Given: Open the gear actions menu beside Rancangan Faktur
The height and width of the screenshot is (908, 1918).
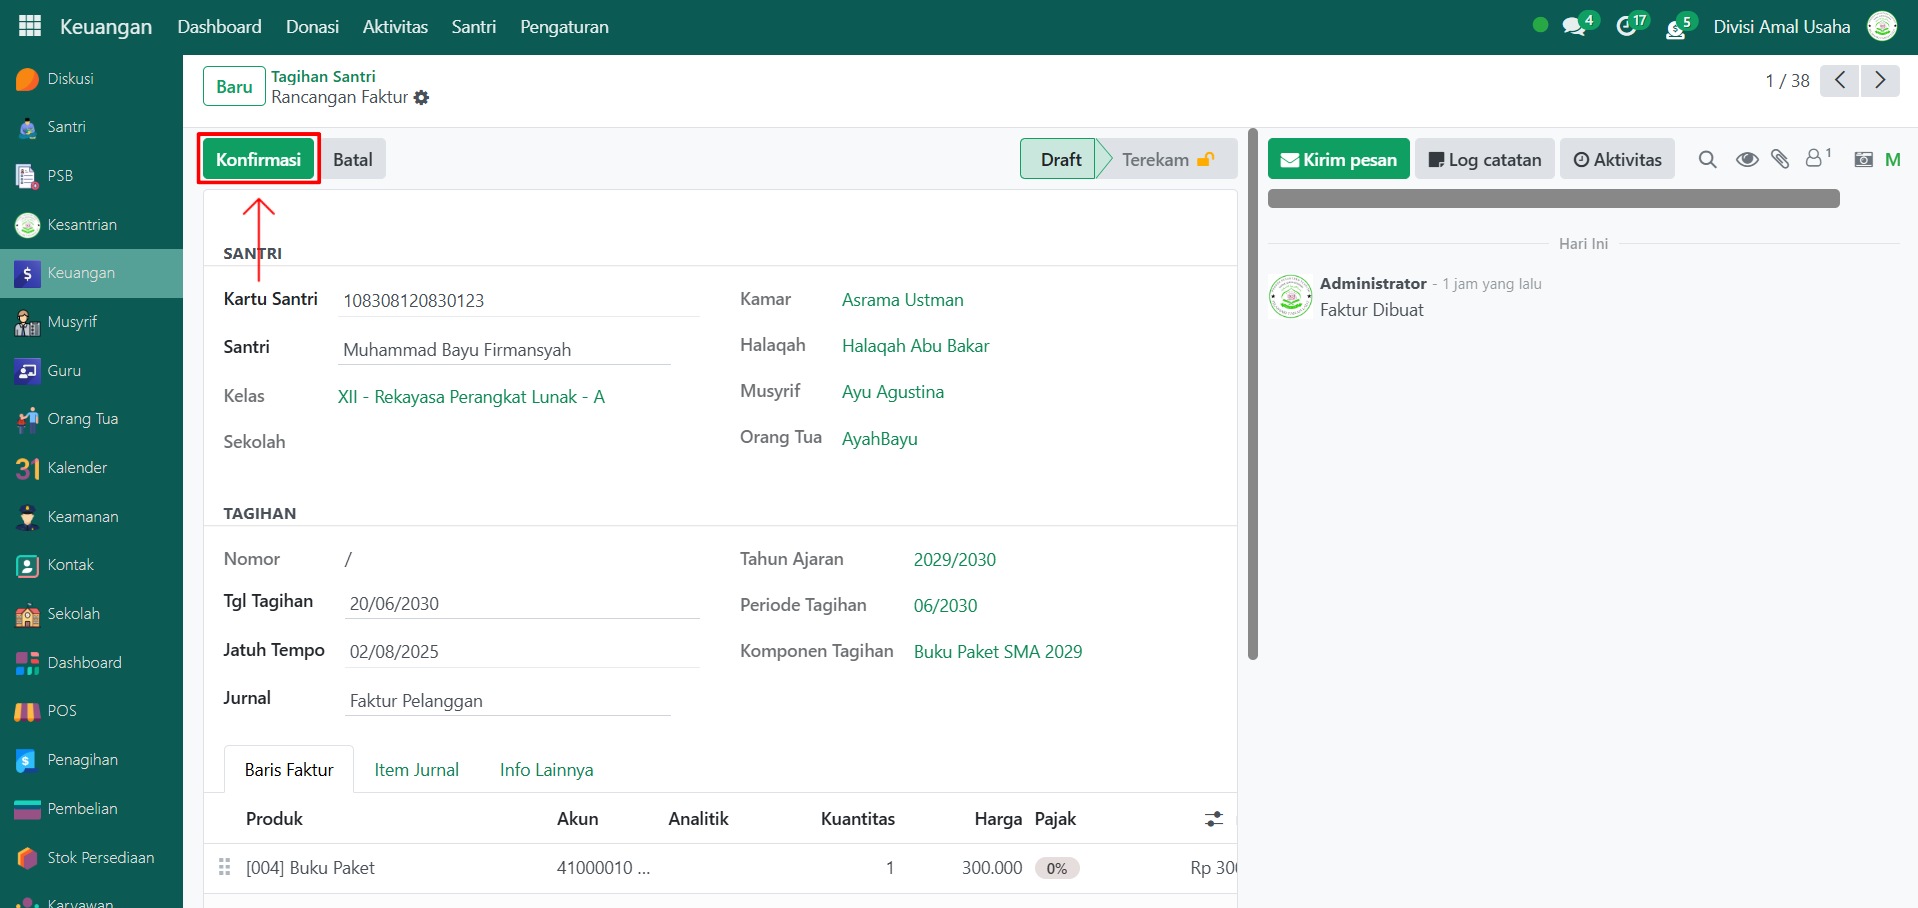Looking at the screenshot, I should (422, 98).
